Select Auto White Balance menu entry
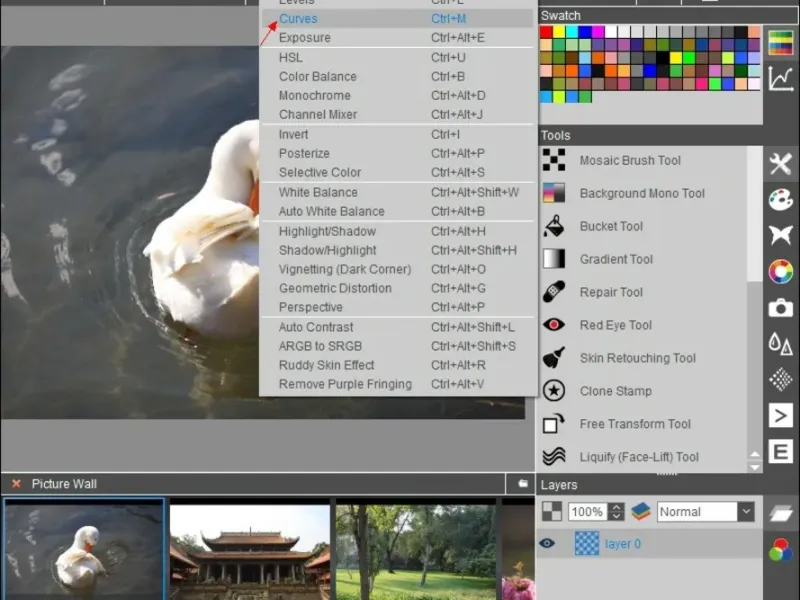800x600 pixels. tap(331, 211)
